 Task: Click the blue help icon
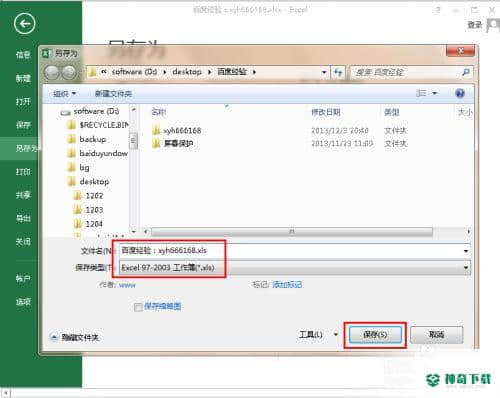pyautogui.click(x=460, y=93)
